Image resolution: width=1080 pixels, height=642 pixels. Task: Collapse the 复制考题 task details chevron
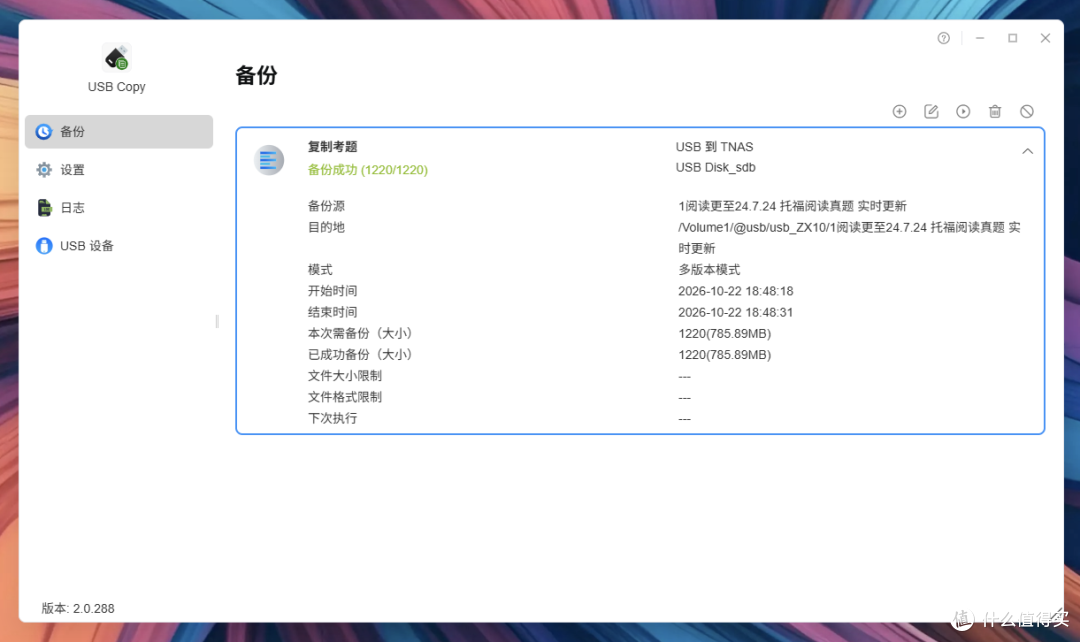[1027, 151]
